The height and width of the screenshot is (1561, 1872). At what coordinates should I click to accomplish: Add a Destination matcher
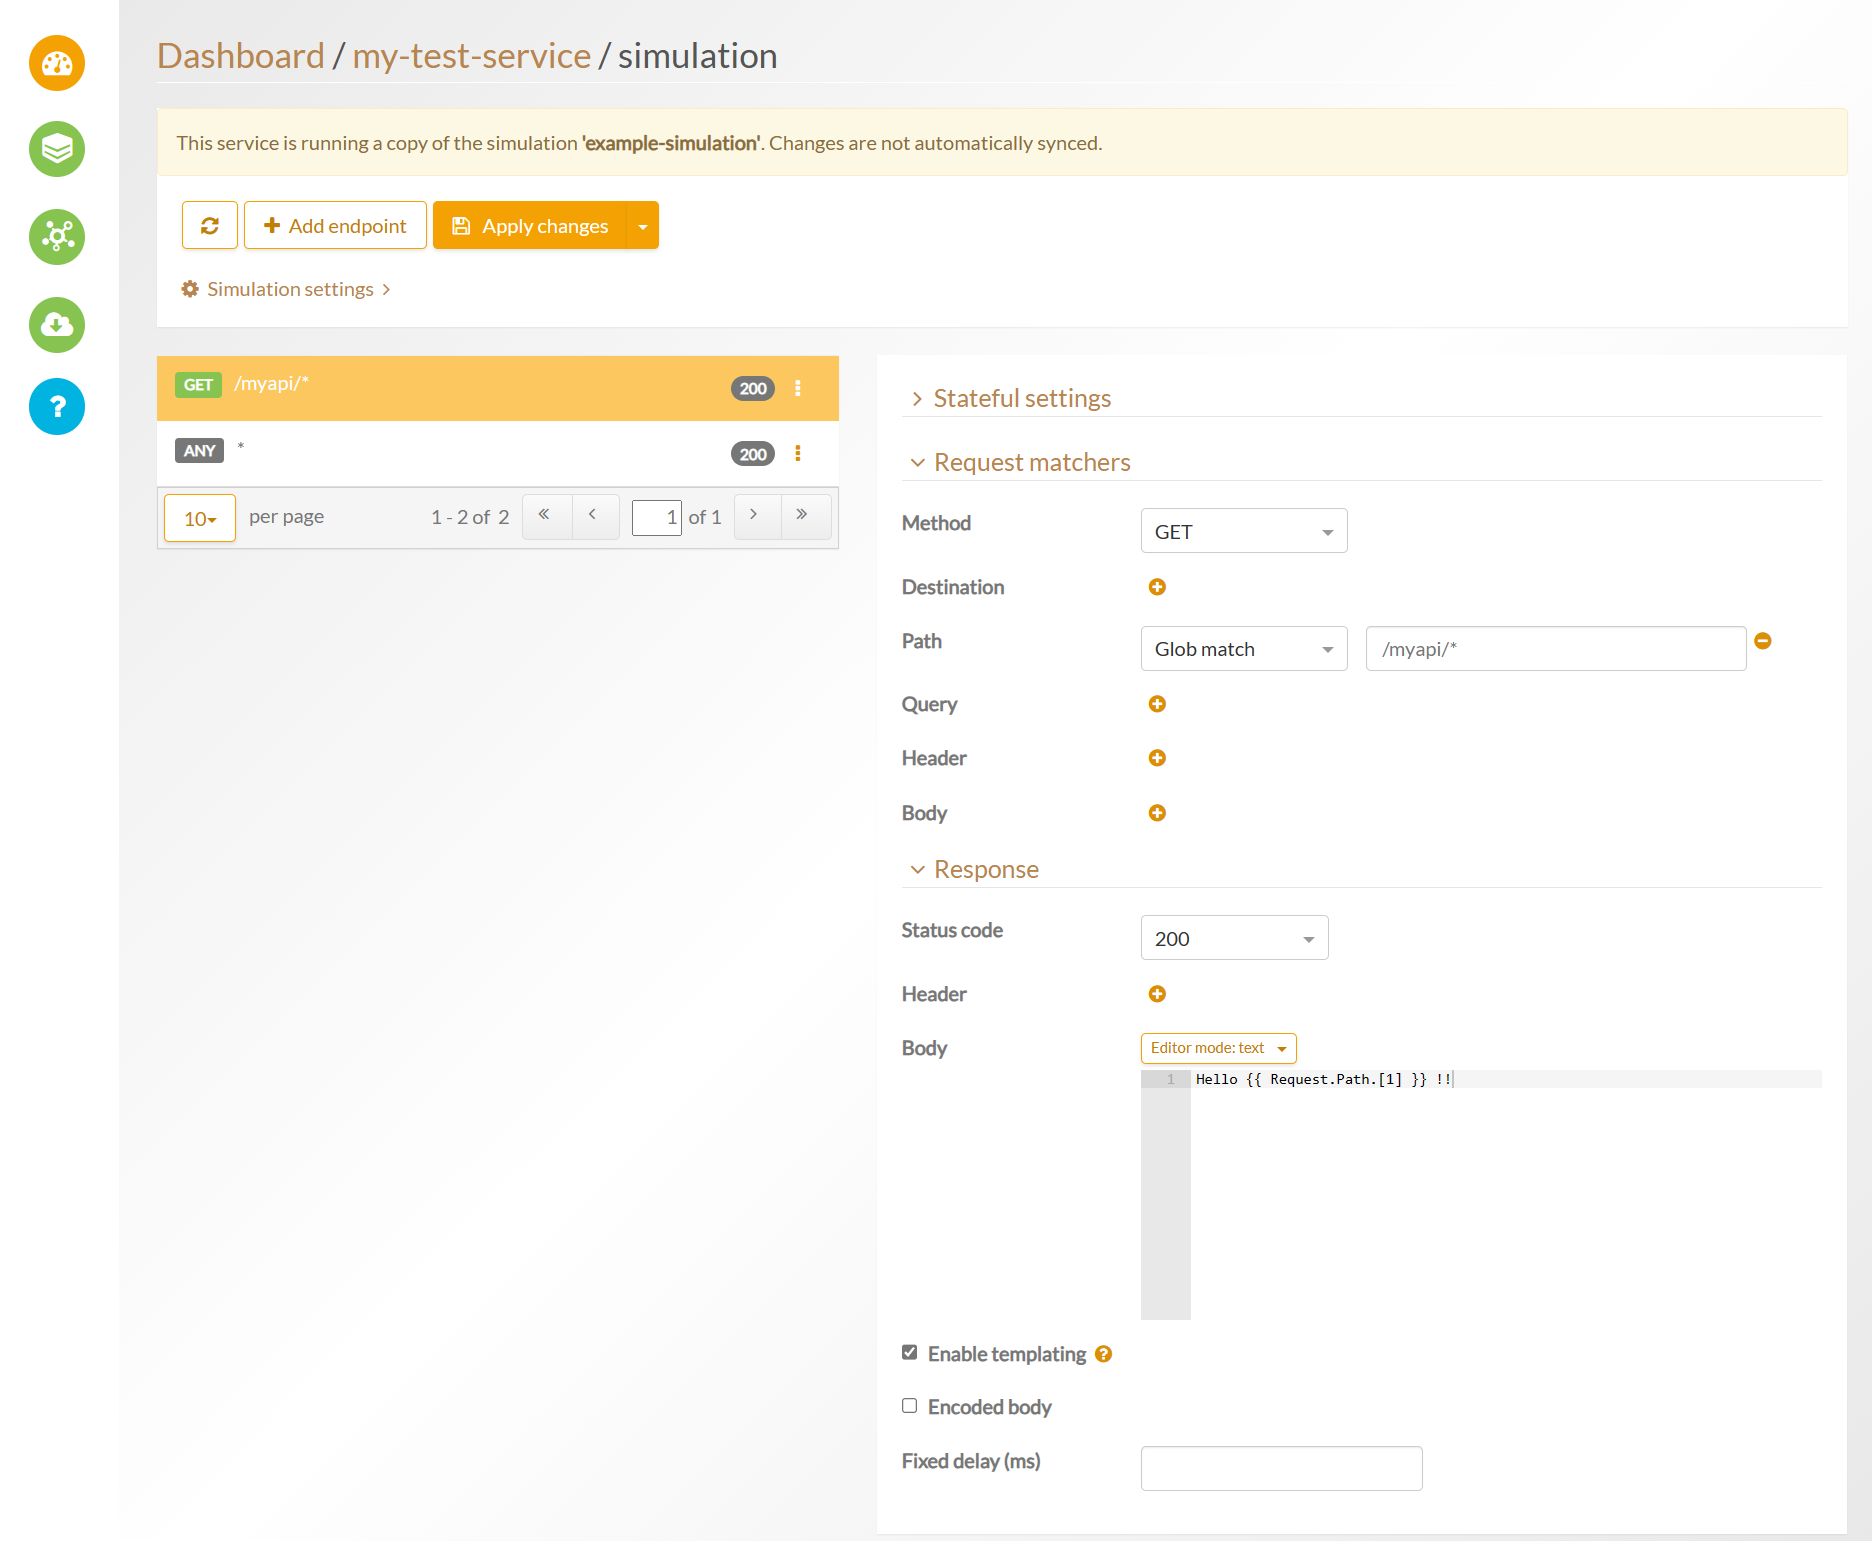pos(1157,587)
